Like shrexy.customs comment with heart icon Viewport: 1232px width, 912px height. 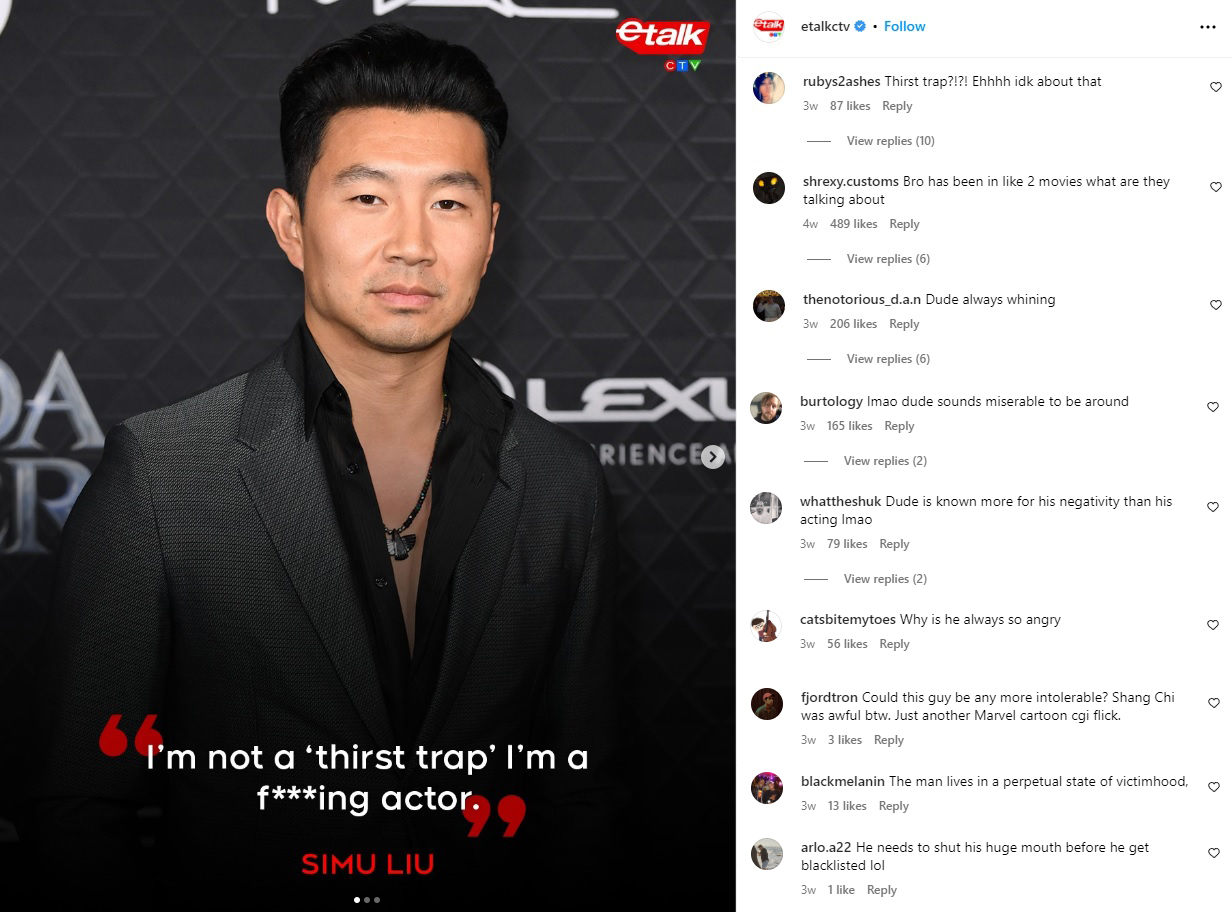click(1215, 187)
